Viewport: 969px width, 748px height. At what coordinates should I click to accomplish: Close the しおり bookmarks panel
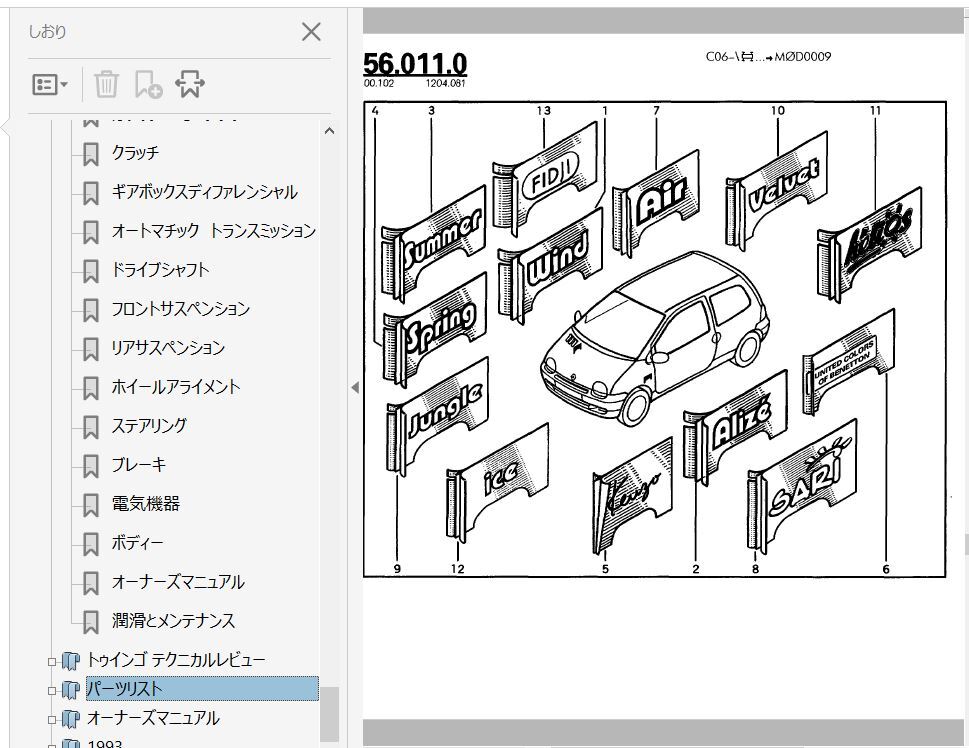311,32
